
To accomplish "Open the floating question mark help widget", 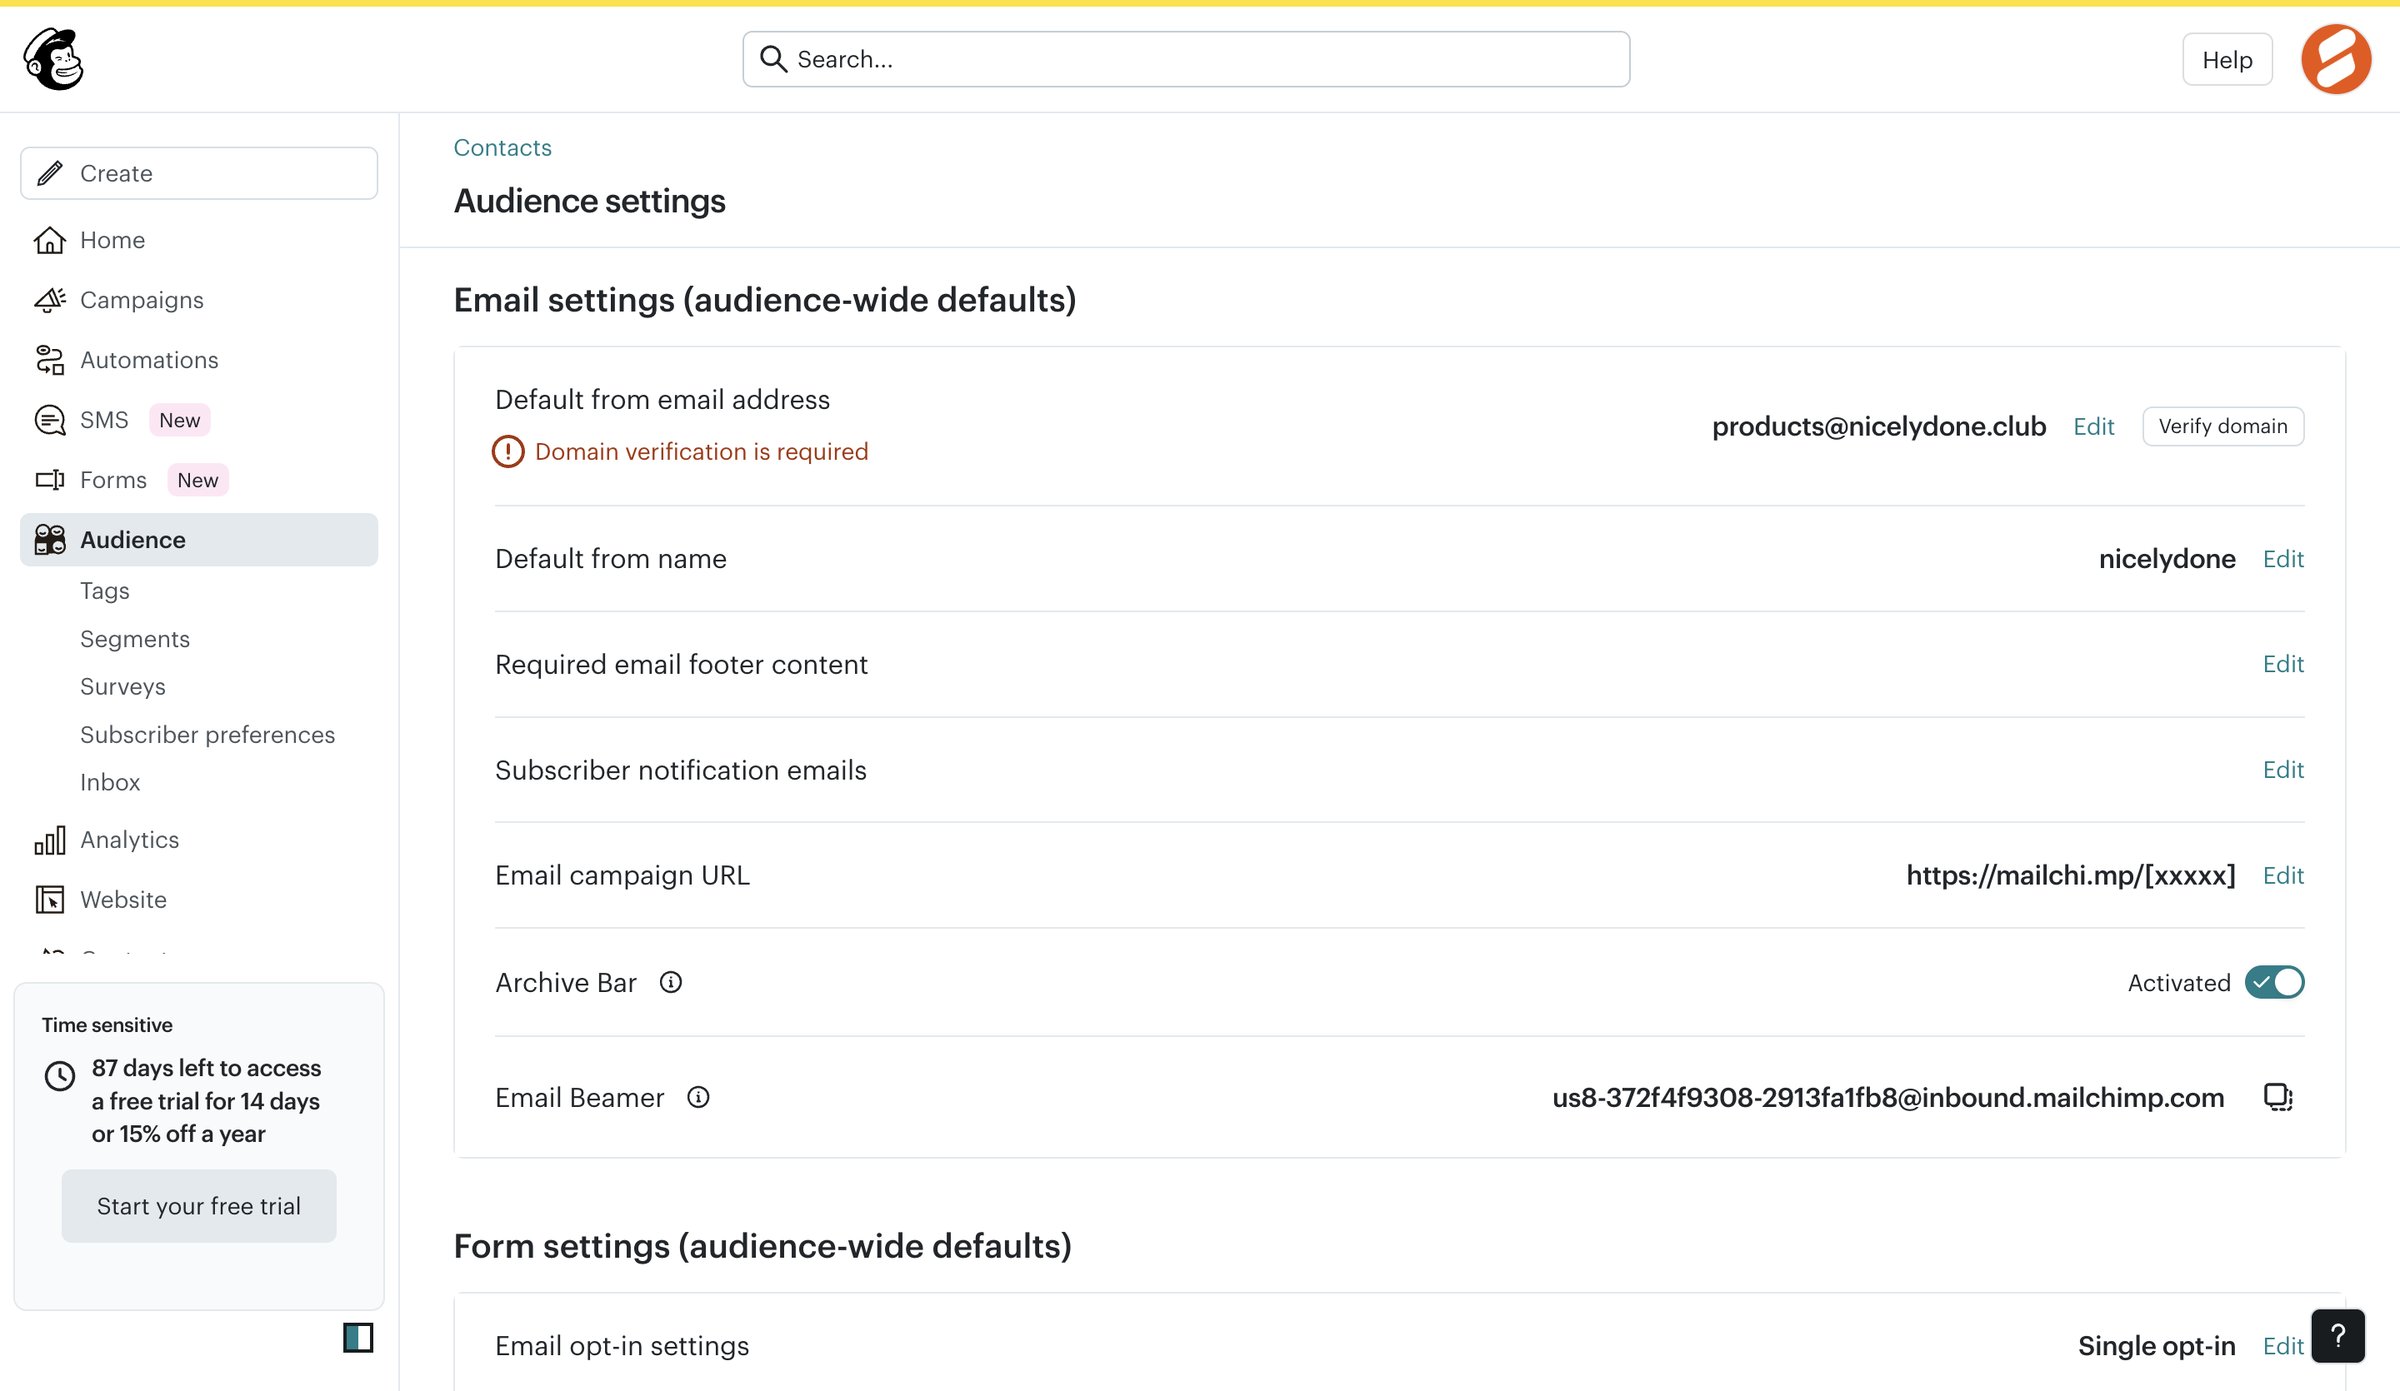I will tap(2338, 1336).
